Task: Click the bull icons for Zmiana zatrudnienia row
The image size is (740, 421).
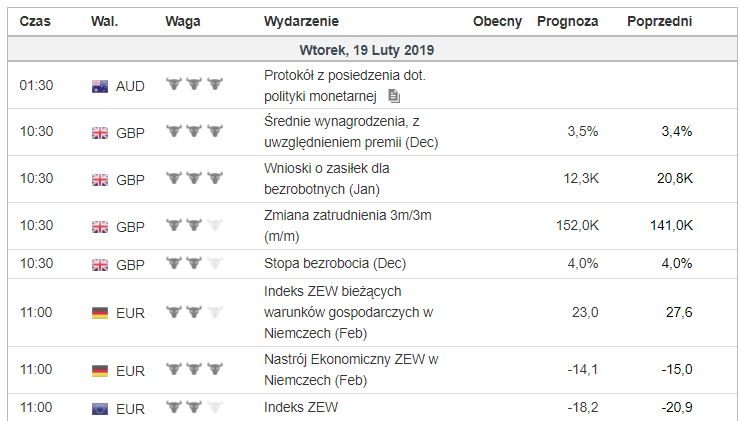Action: point(195,225)
